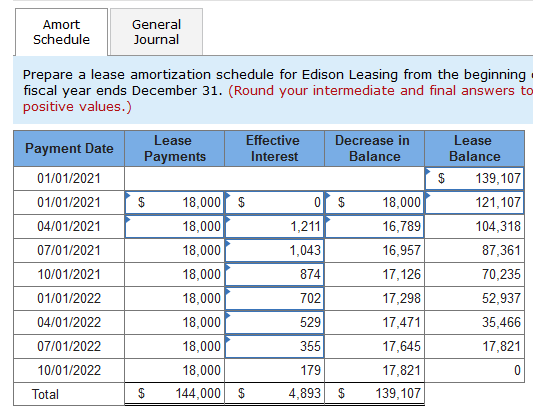Select decrease in balance value 17,298
The image size is (533, 412).
(375, 298)
